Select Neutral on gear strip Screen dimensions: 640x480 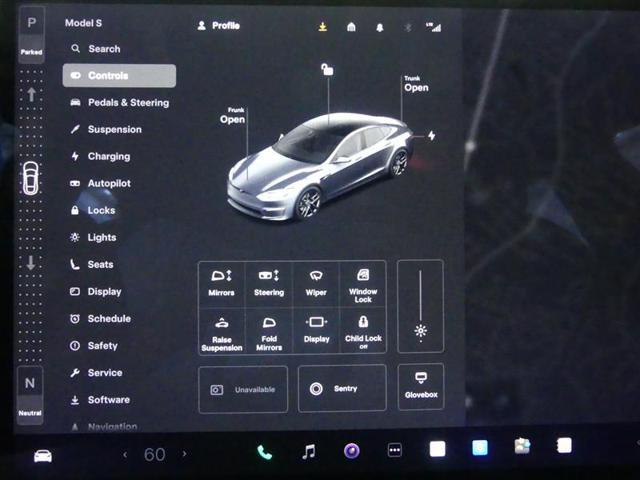(x=30, y=395)
